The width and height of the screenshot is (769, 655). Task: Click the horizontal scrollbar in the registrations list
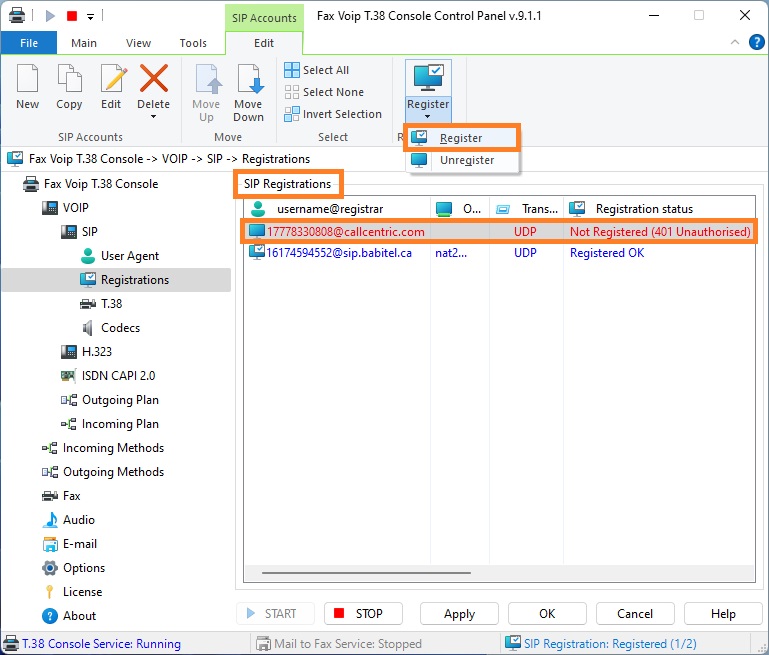click(x=366, y=573)
